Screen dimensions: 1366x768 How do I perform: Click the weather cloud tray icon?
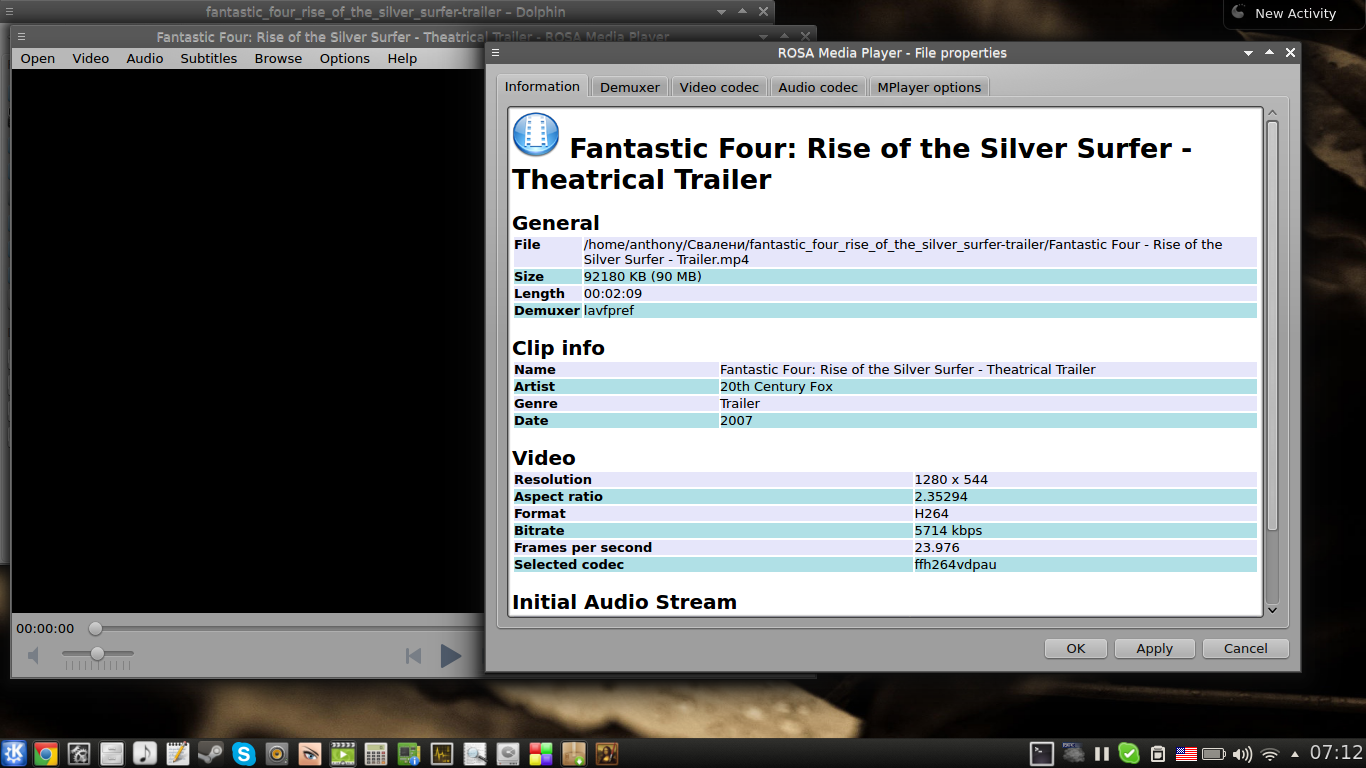click(1074, 753)
